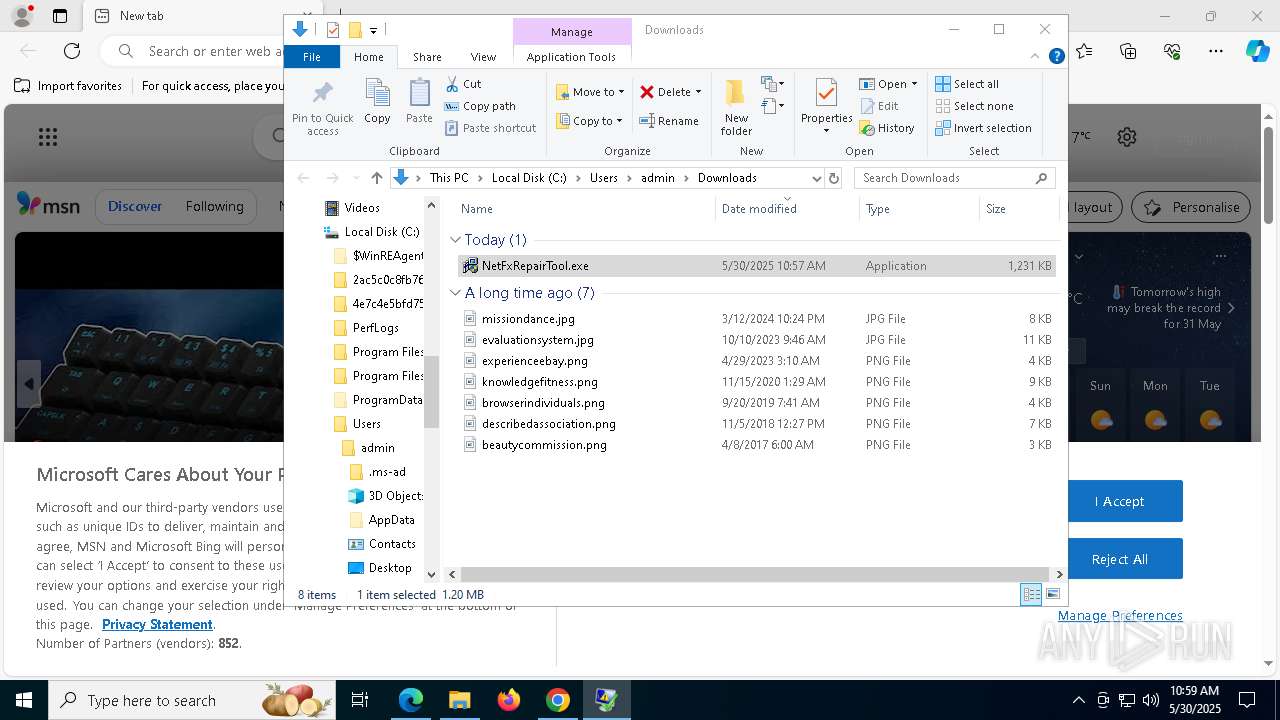This screenshot has height=720, width=1280.
Task: Click the horizontal scrollbar in file list
Action: (756, 574)
